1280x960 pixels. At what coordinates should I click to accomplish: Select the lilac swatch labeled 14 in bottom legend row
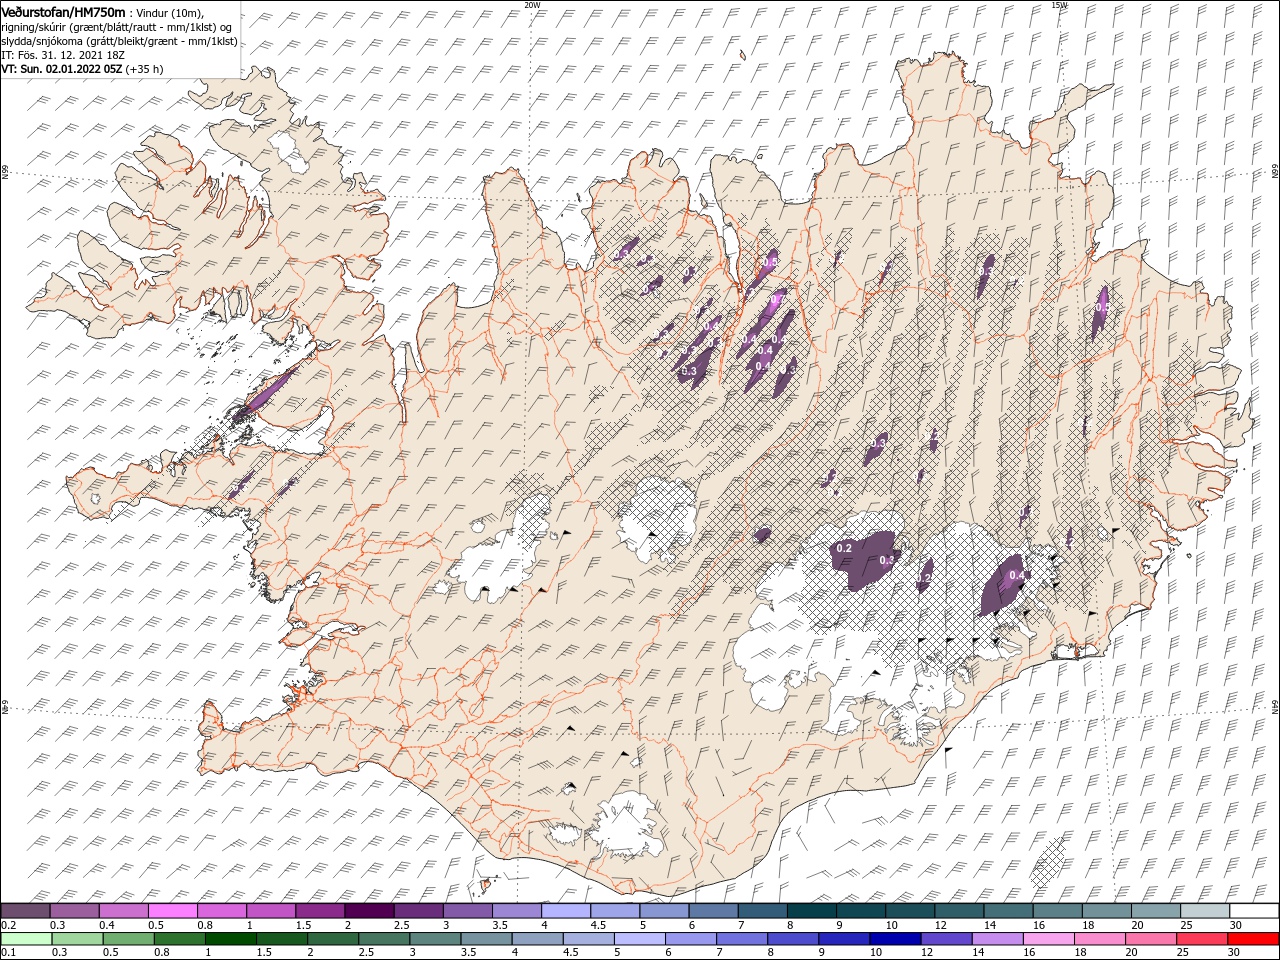(x=997, y=938)
